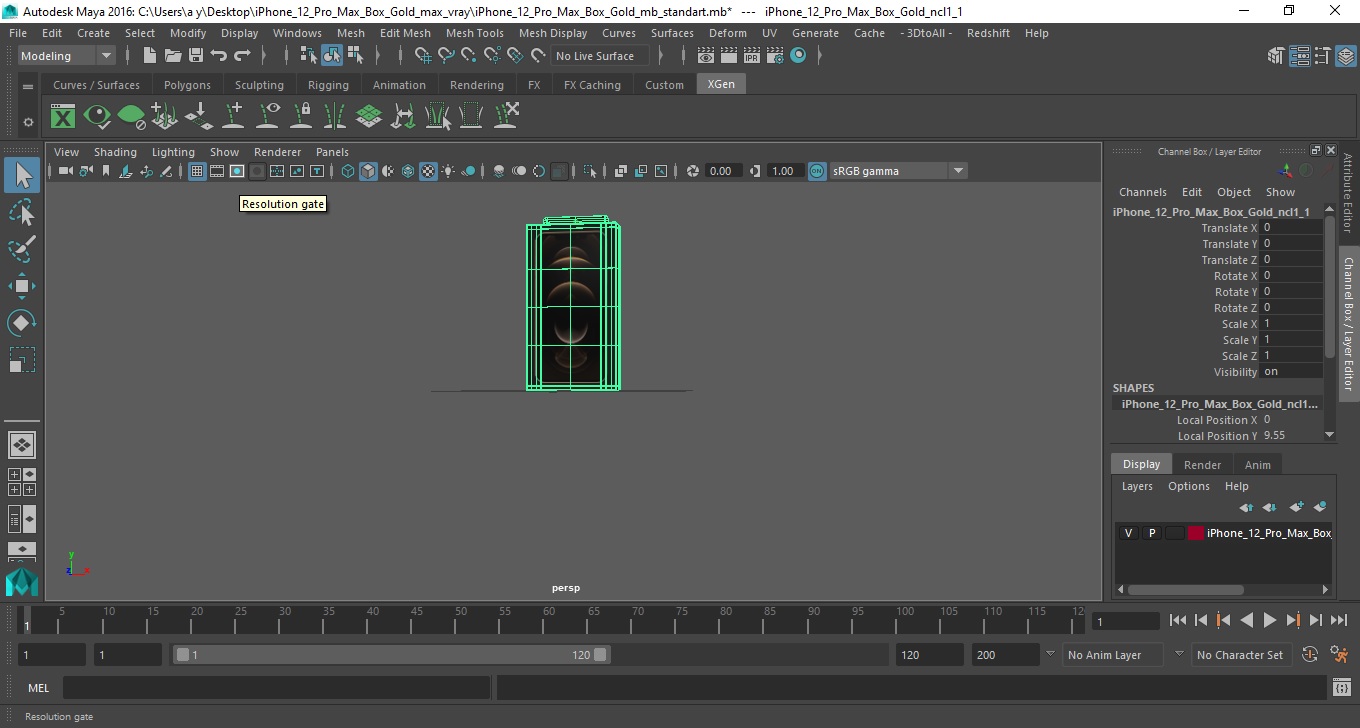Click the red layer color swatch

click(x=1195, y=533)
